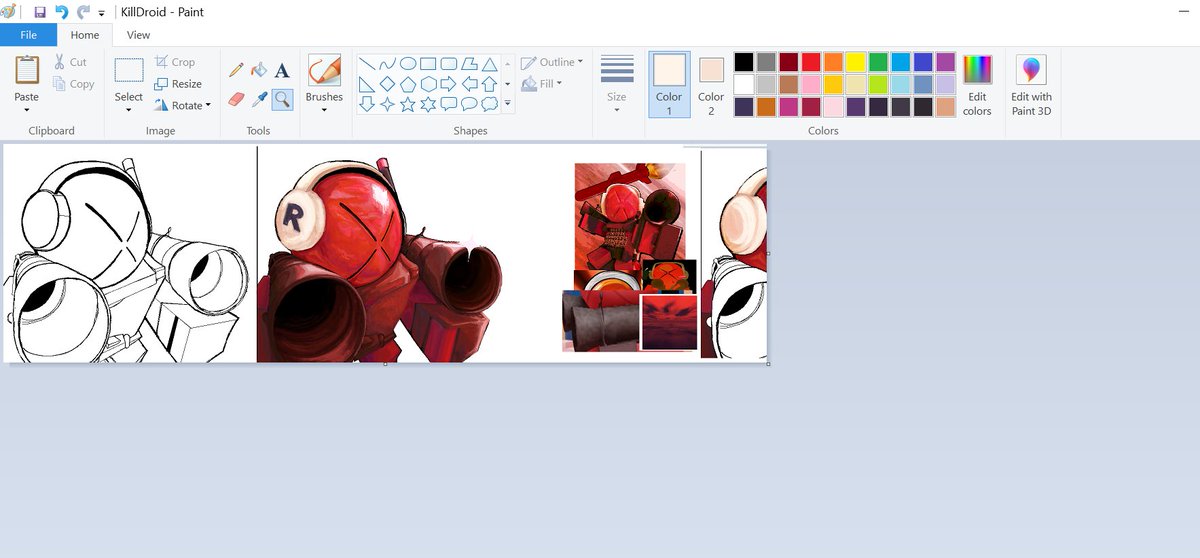1200x558 pixels.
Task: Open Paint application menu icon in title bar
Action: (x=10, y=12)
